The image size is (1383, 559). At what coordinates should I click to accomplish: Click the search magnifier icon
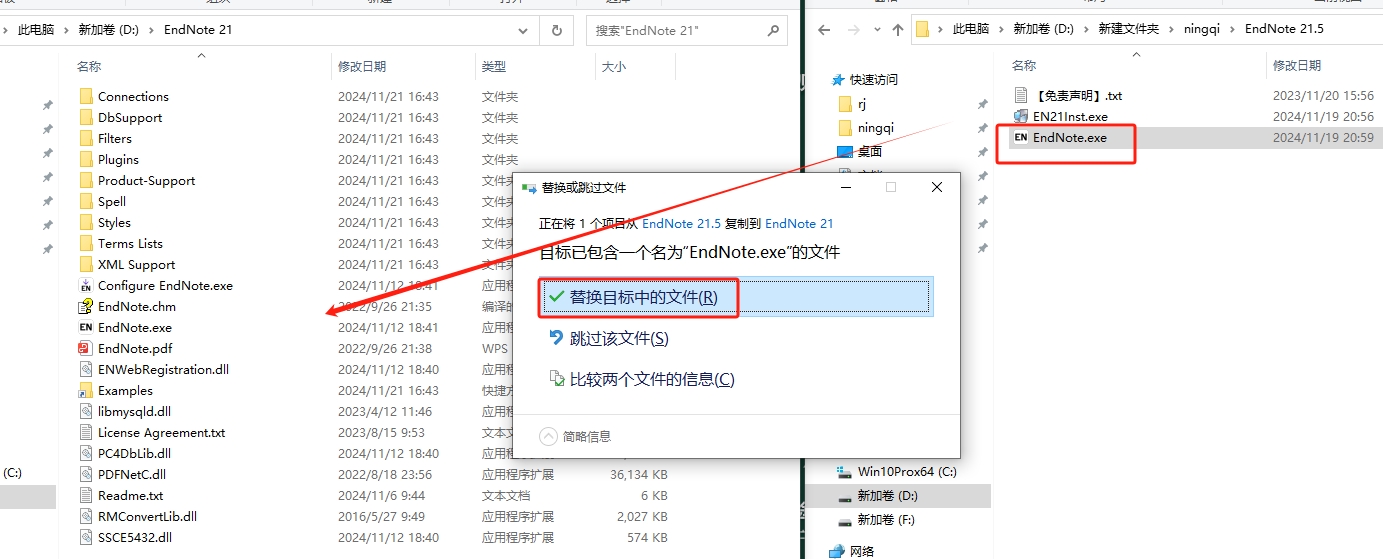[773, 30]
